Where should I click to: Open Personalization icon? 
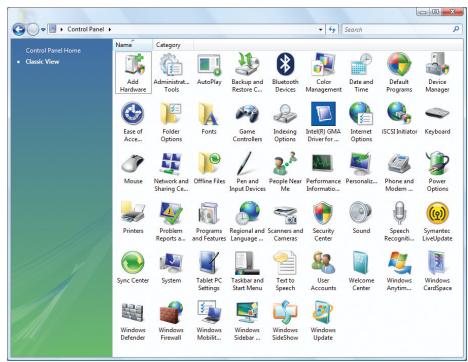pos(361,169)
